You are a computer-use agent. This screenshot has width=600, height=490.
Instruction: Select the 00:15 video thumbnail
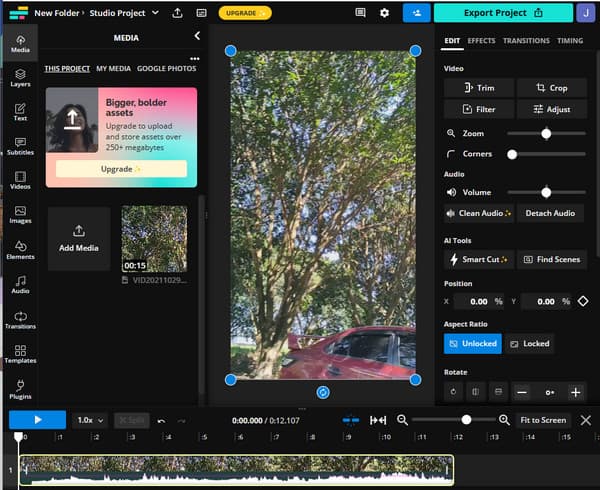[x=155, y=239]
